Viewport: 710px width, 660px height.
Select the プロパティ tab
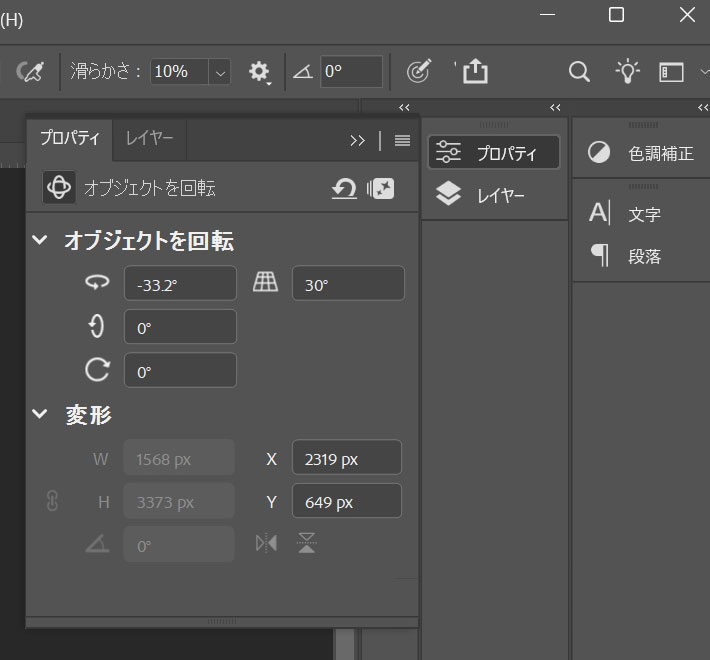[x=69, y=139]
